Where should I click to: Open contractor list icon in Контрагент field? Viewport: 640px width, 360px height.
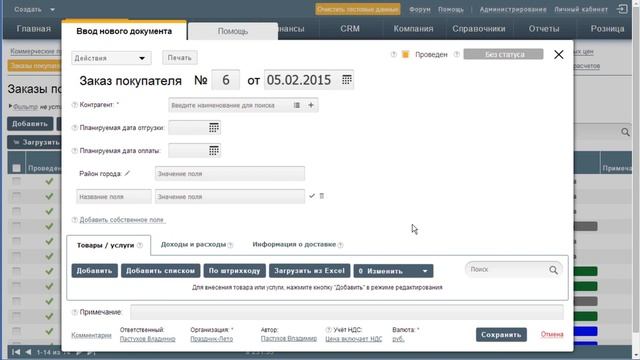(297, 105)
